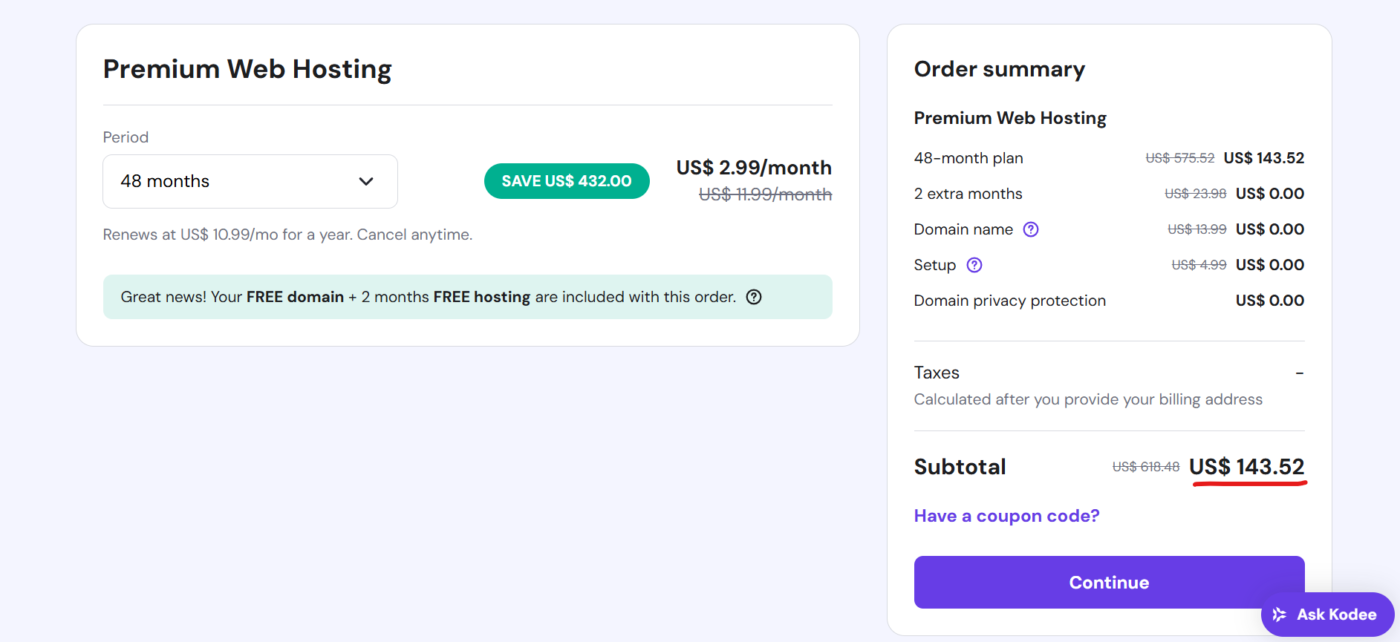
Task: Open the Have a coupon code link
Action: [1006, 515]
